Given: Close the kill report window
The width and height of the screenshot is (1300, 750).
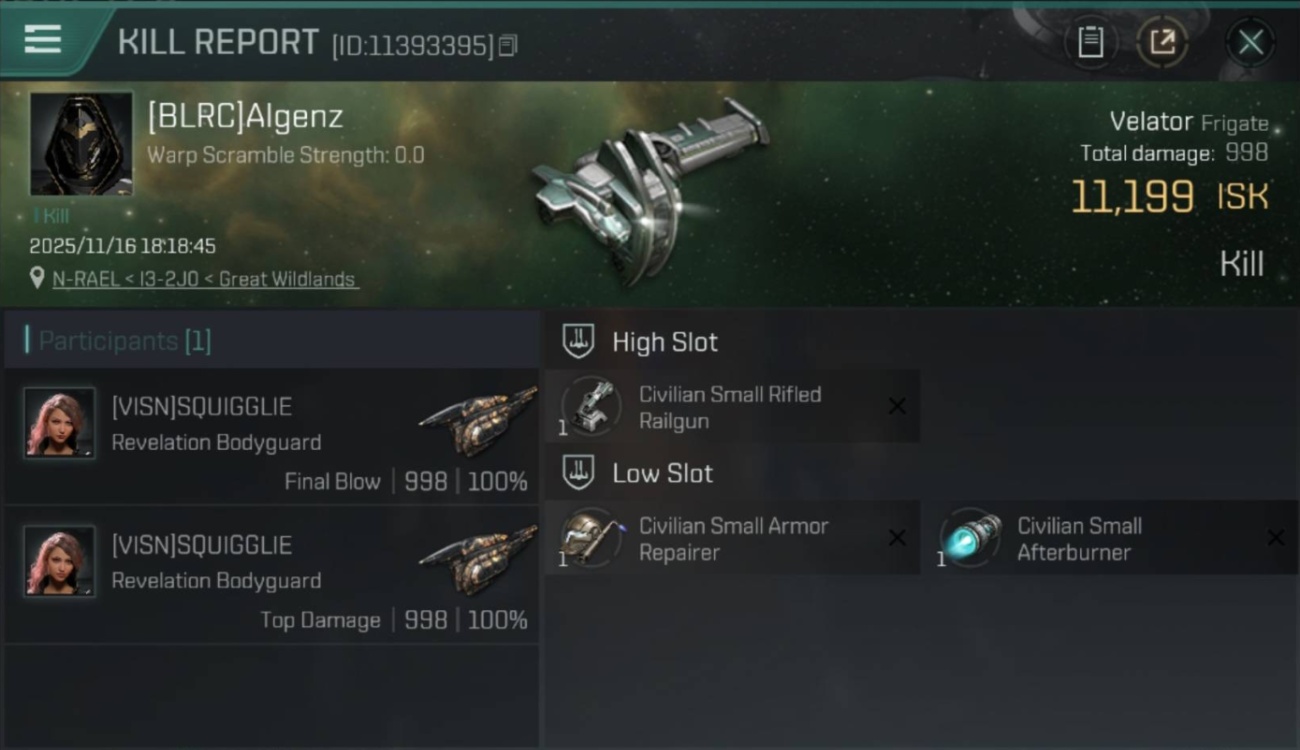Looking at the screenshot, I should tap(1250, 42).
